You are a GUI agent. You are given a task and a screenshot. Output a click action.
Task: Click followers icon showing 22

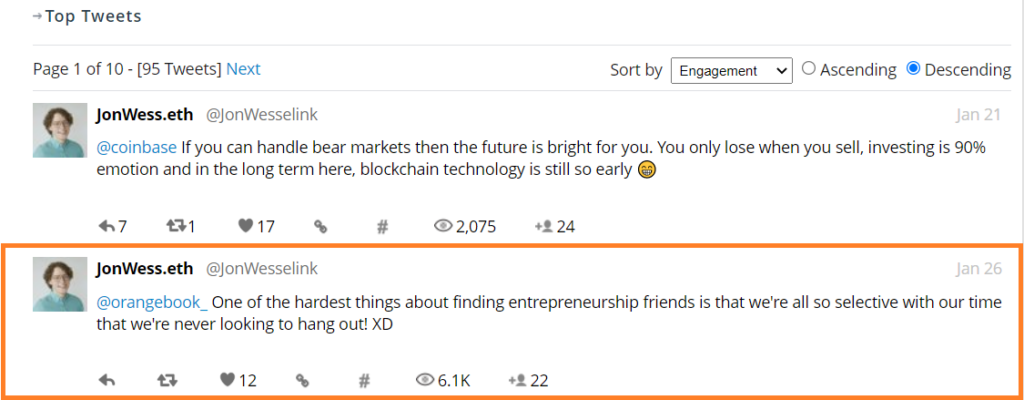click(517, 380)
